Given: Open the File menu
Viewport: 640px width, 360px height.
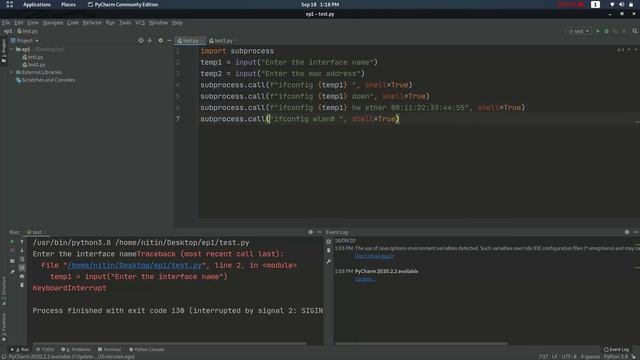Looking at the screenshot, I should (x=6, y=22).
